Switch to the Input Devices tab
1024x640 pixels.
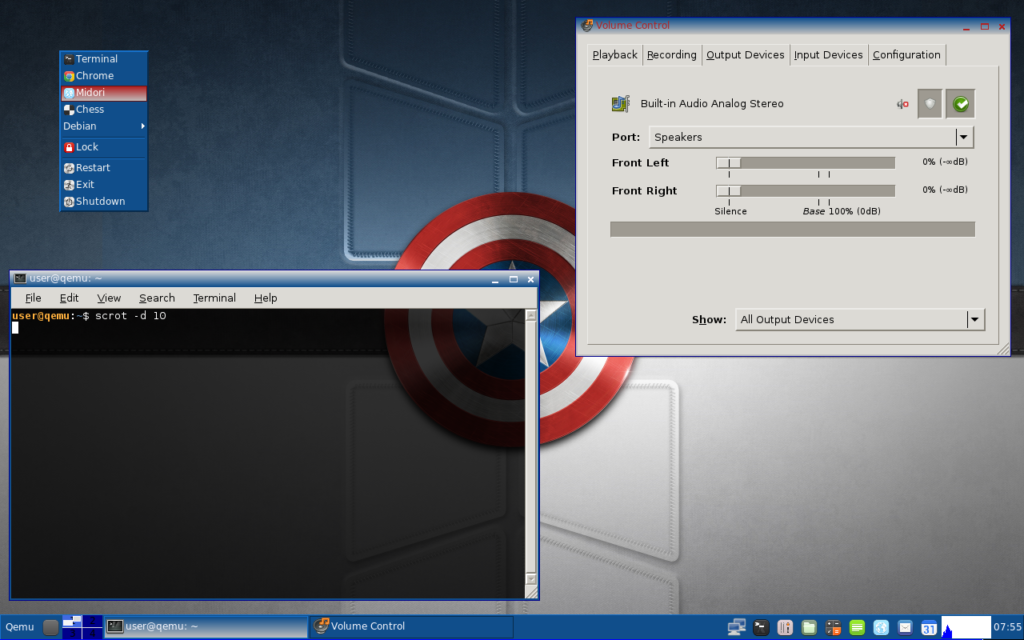pos(828,55)
